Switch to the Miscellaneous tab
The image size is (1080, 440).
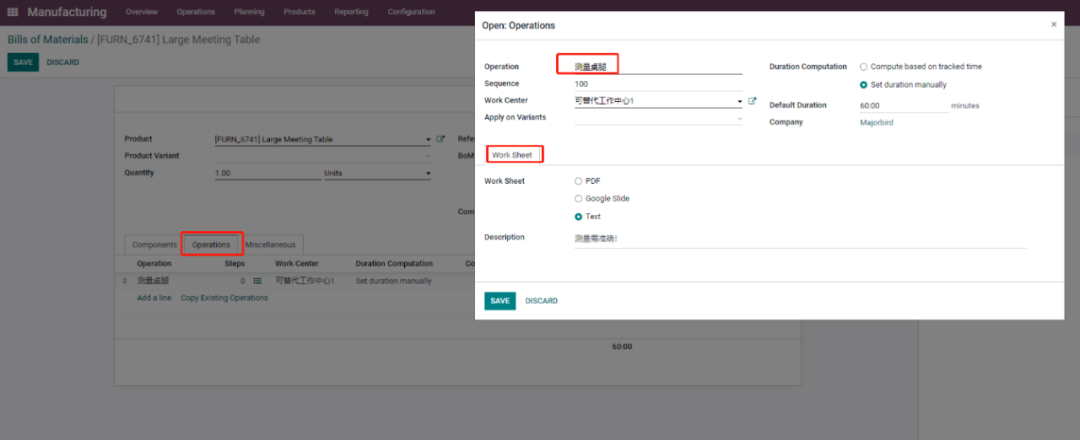pyautogui.click(x=270, y=244)
